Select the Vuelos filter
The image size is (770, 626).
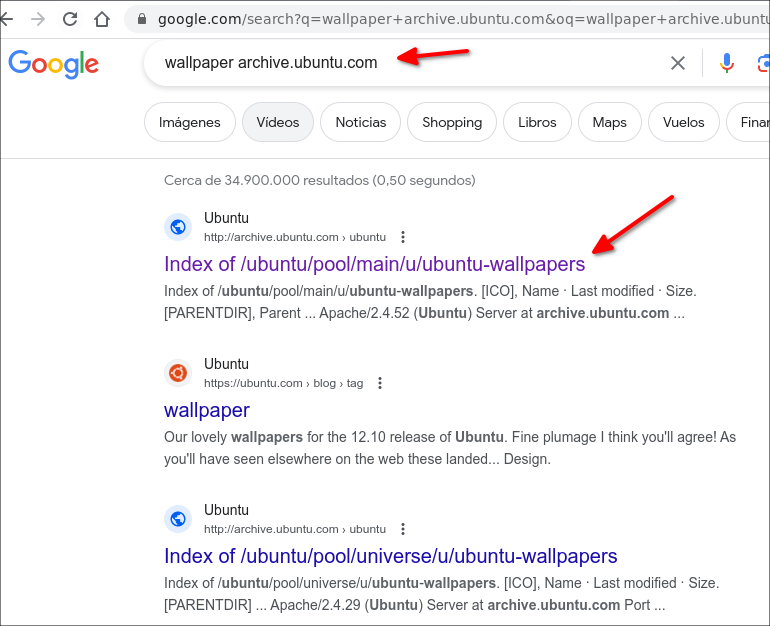pos(684,122)
